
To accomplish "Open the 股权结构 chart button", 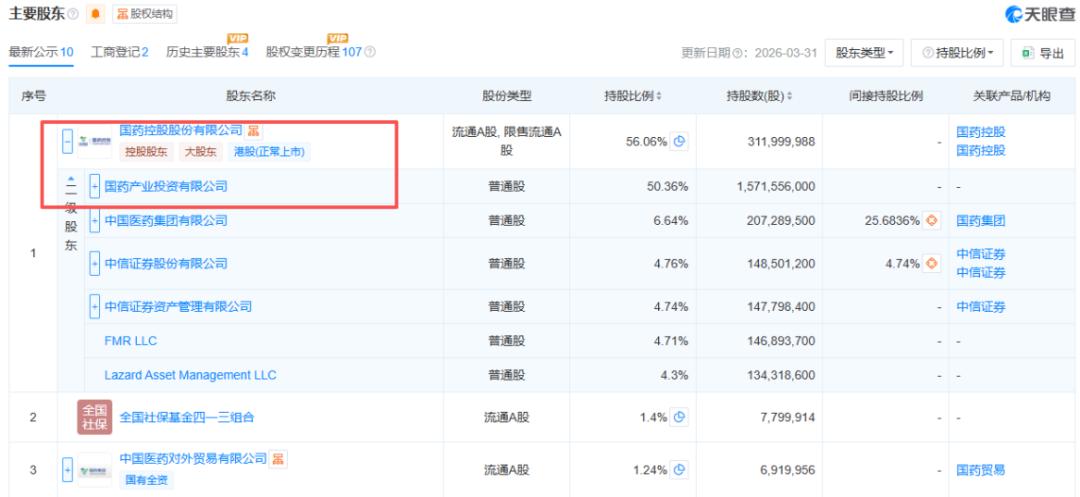I will point(145,14).
